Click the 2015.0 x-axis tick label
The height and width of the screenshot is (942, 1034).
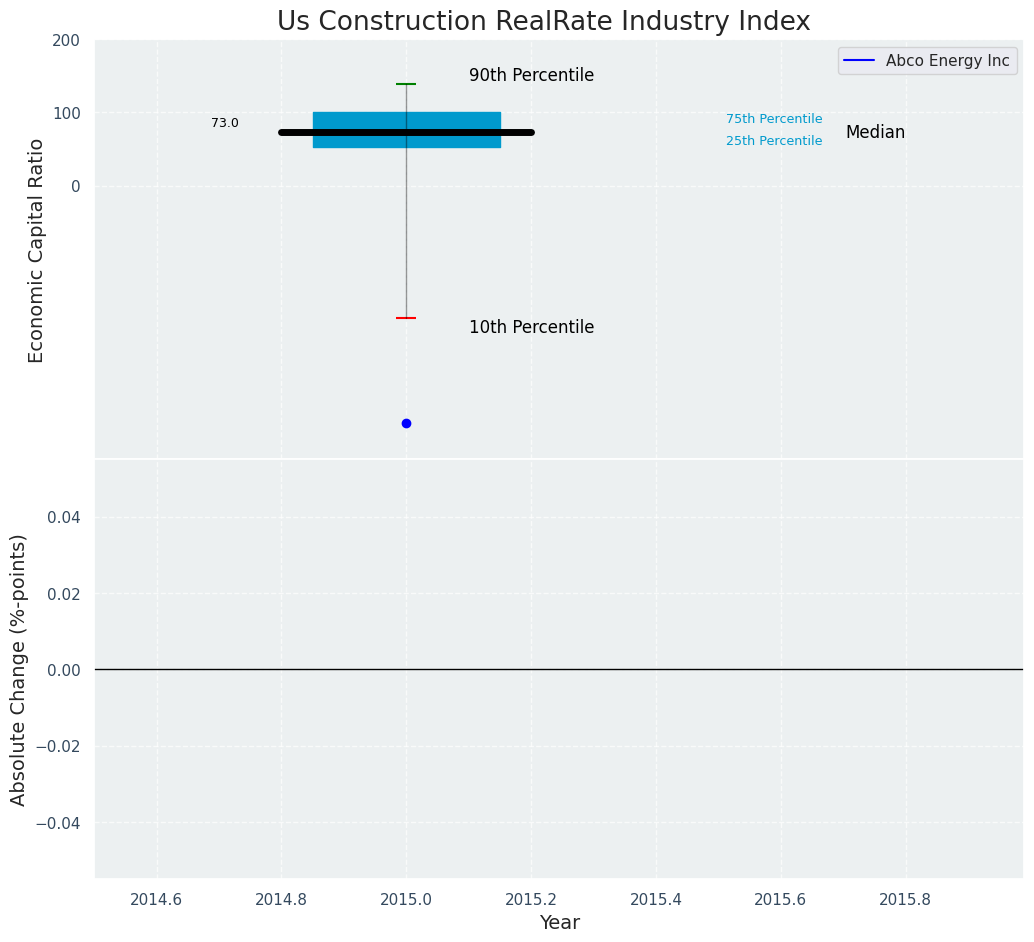[x=406, y=898]
